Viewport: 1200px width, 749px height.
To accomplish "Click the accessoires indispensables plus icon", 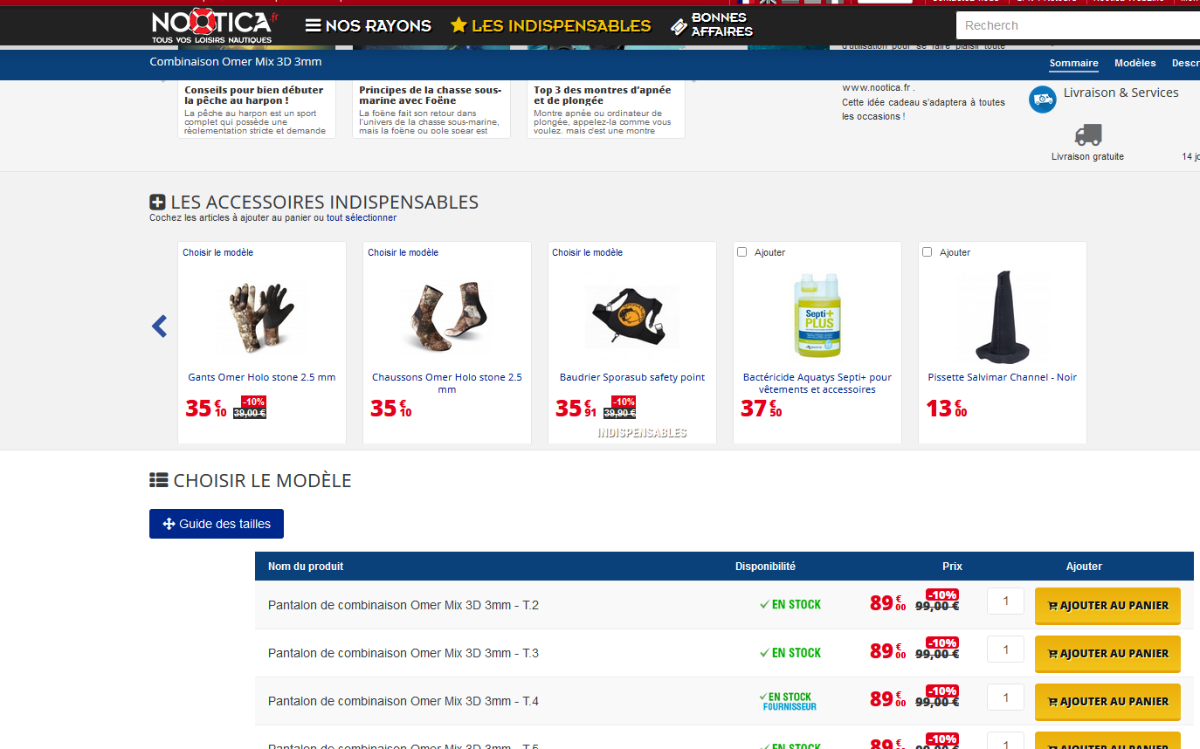I will click(158, 202).
